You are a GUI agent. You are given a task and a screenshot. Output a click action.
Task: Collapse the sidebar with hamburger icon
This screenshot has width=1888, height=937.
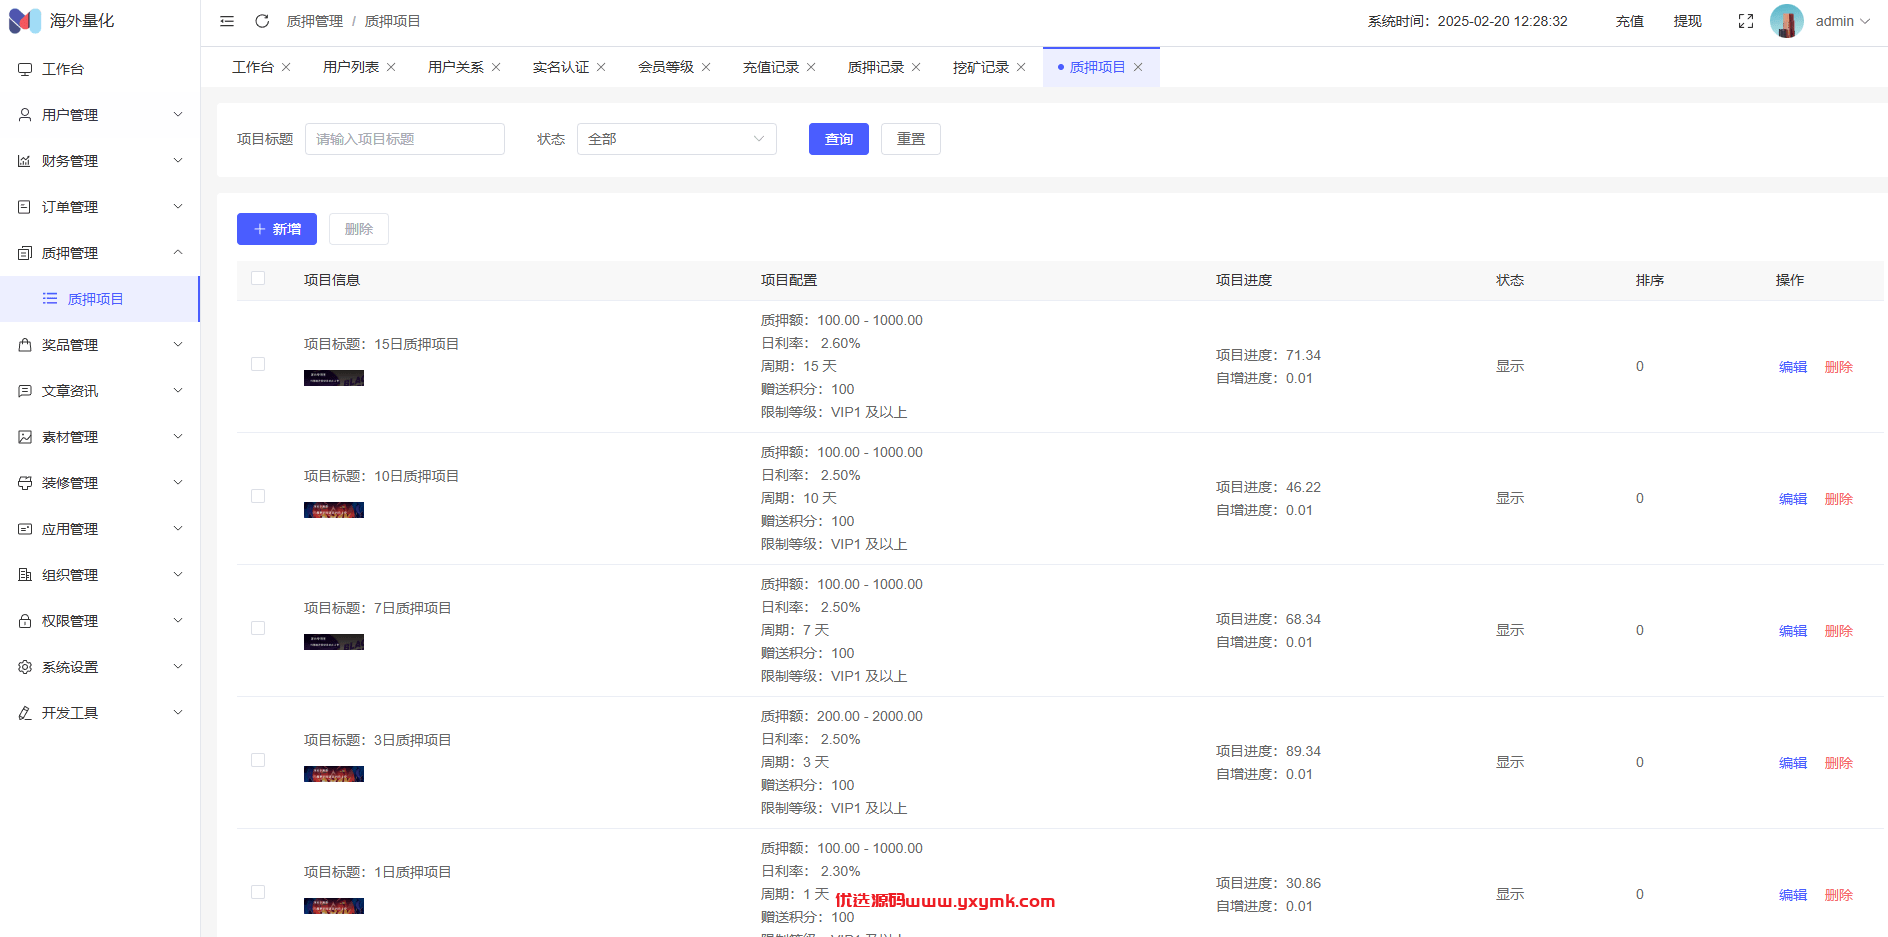(x=227, y=21)
